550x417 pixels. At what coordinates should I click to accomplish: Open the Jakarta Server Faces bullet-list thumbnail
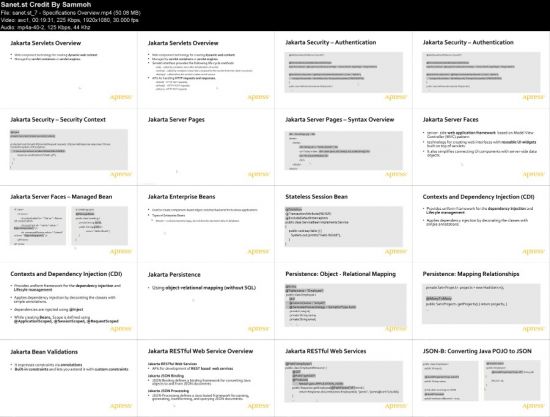click(x=481, y=147)
